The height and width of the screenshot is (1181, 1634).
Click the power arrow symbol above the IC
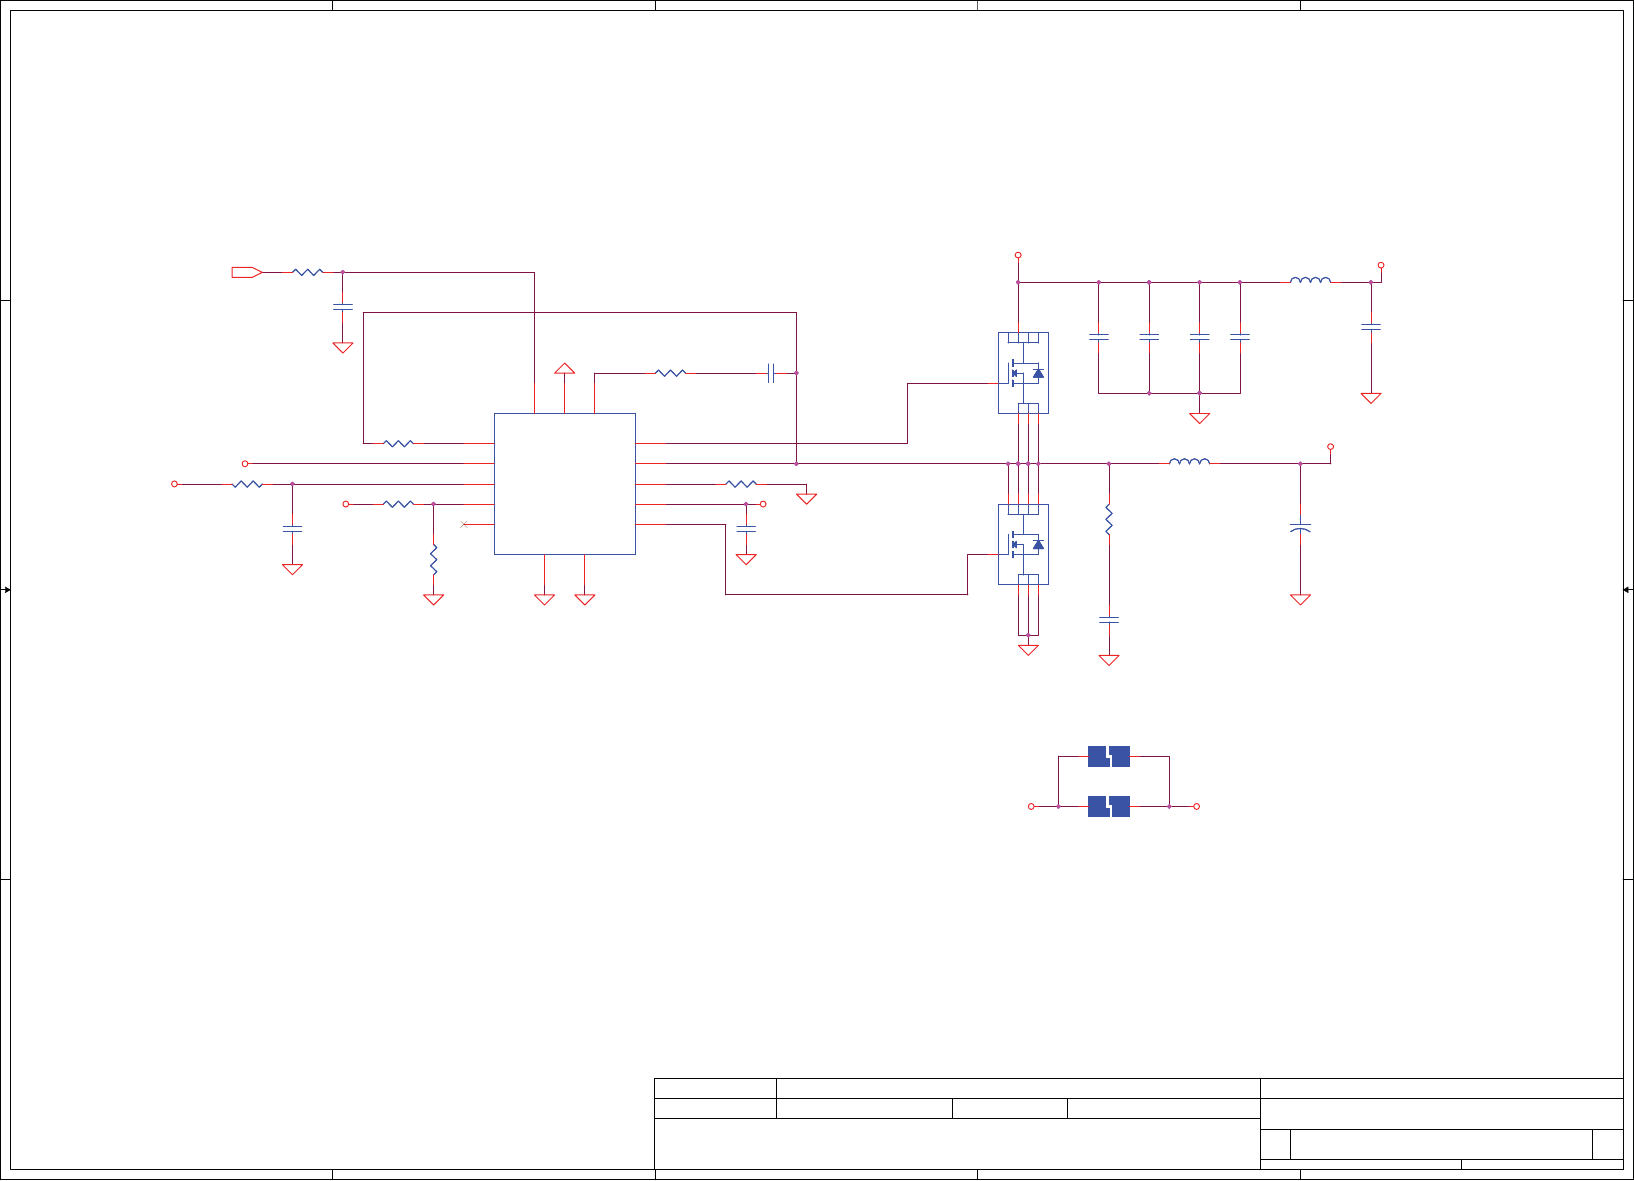(565, 369)
